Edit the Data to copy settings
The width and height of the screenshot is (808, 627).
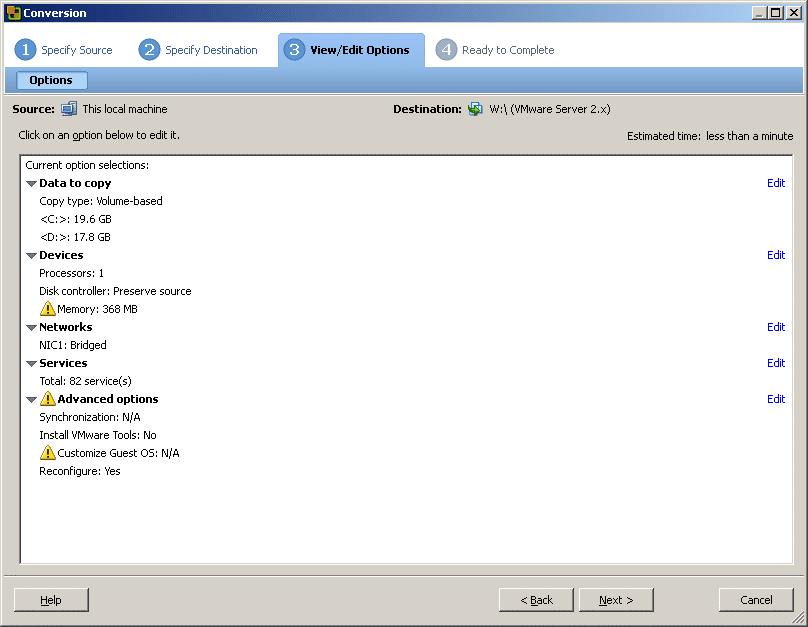pyautogui.click(x=776, y=183)
